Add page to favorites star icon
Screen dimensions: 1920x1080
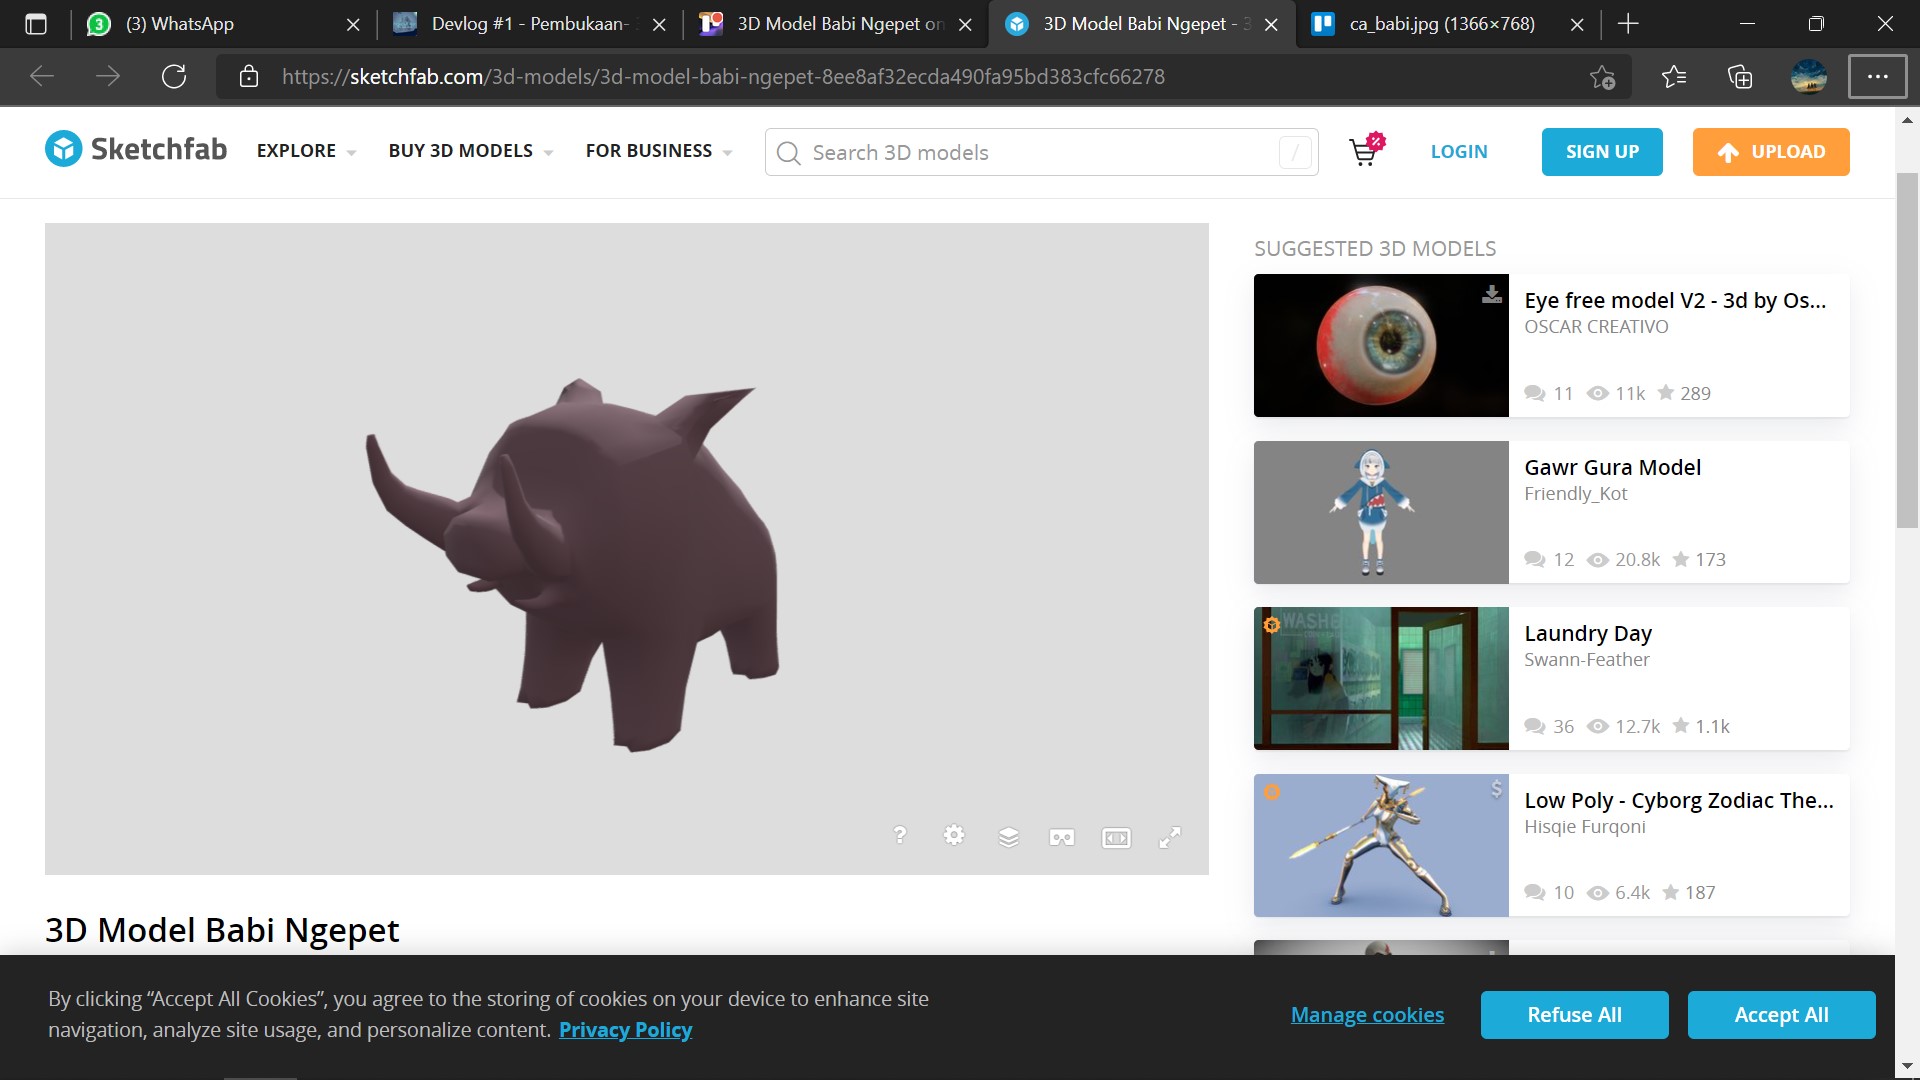pos(1602,77)
